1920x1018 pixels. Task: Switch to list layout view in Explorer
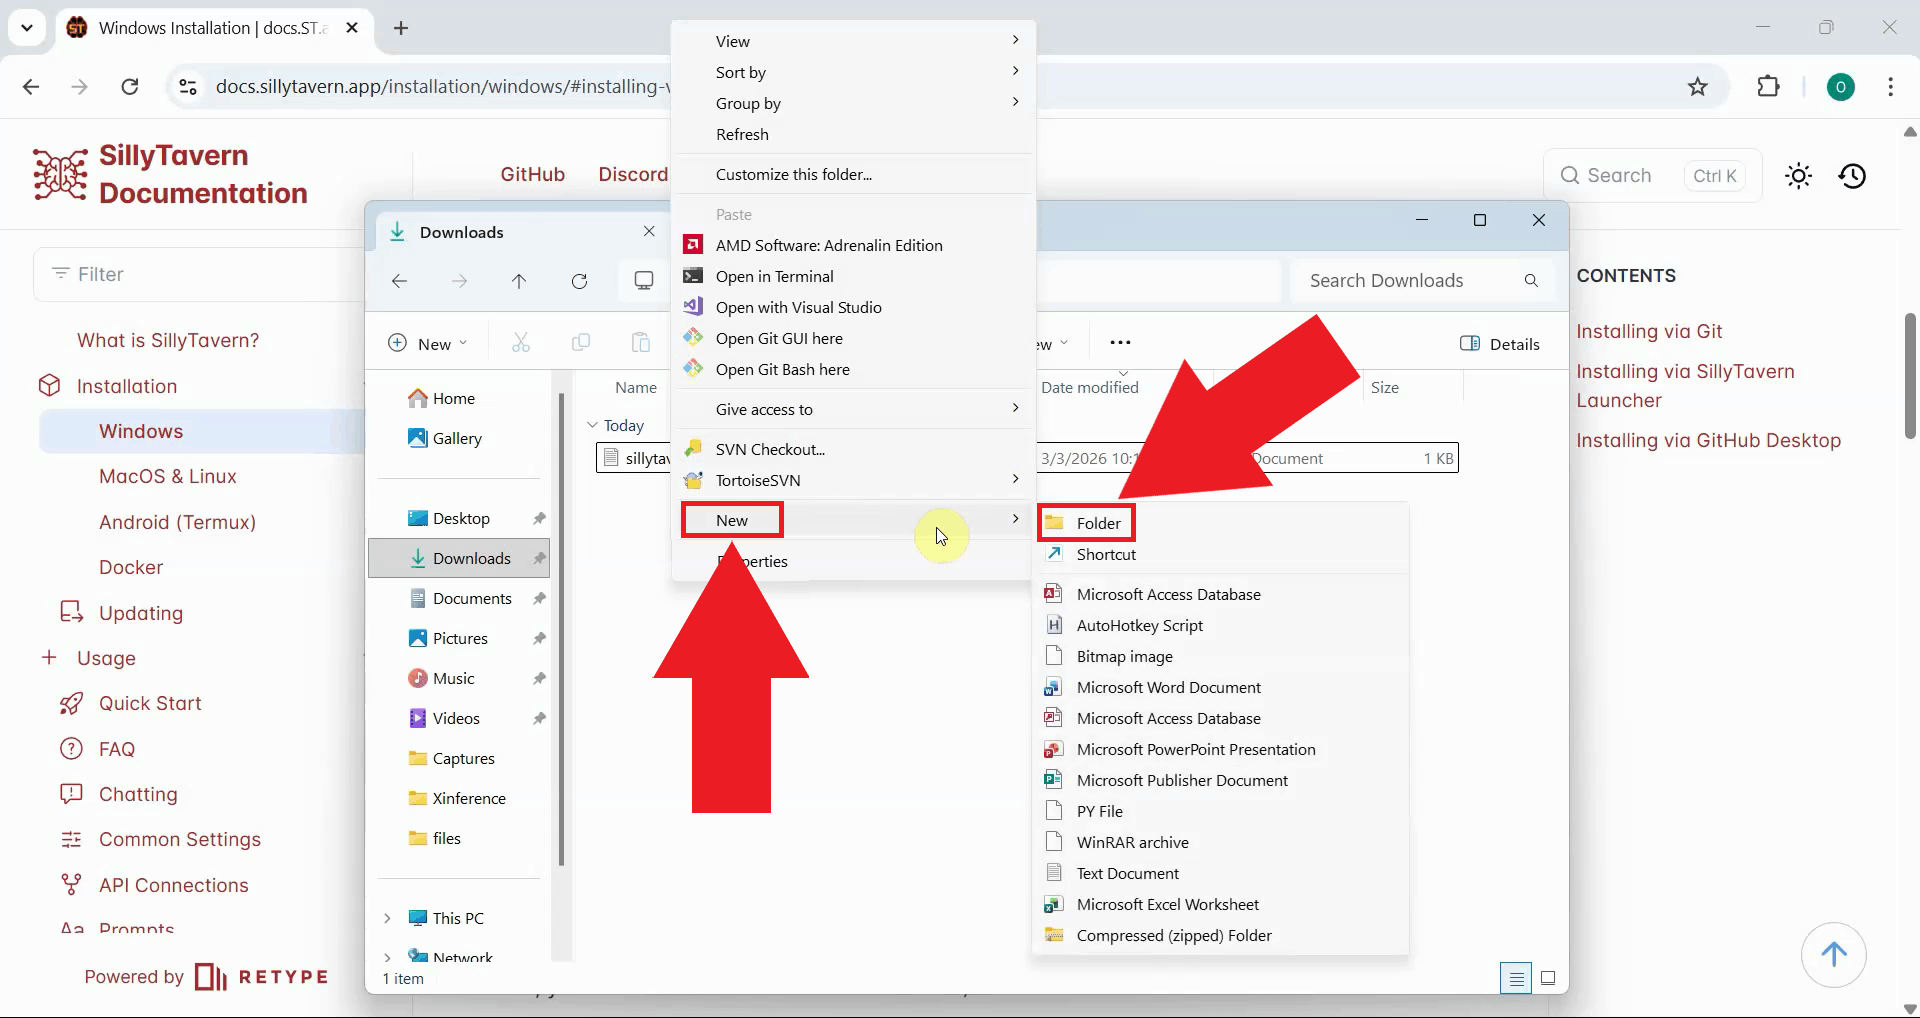tap(1516, 978)
